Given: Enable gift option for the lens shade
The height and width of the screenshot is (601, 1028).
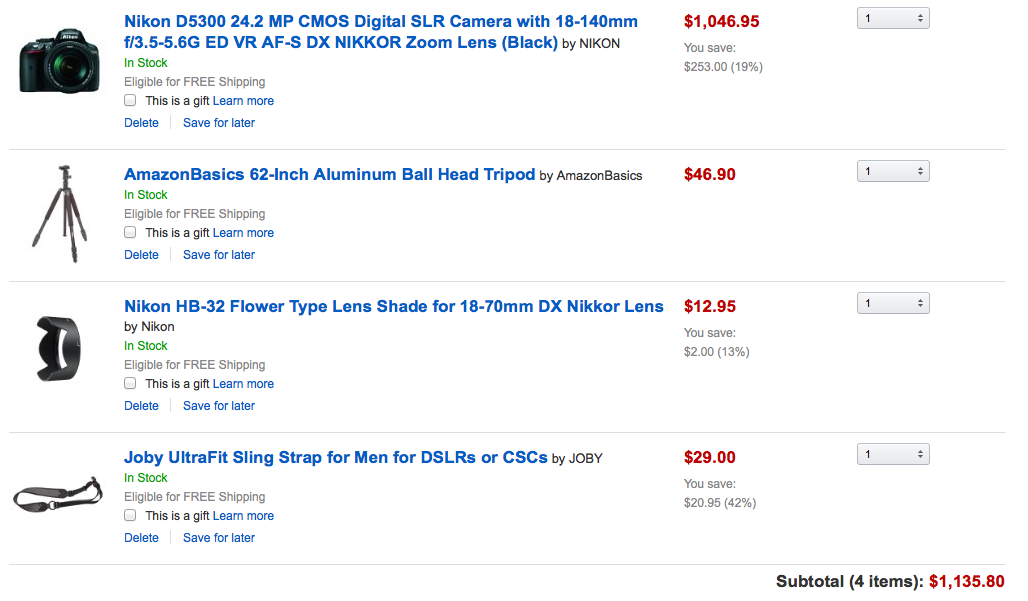Looking at the screenshot, I should [130, 384].
